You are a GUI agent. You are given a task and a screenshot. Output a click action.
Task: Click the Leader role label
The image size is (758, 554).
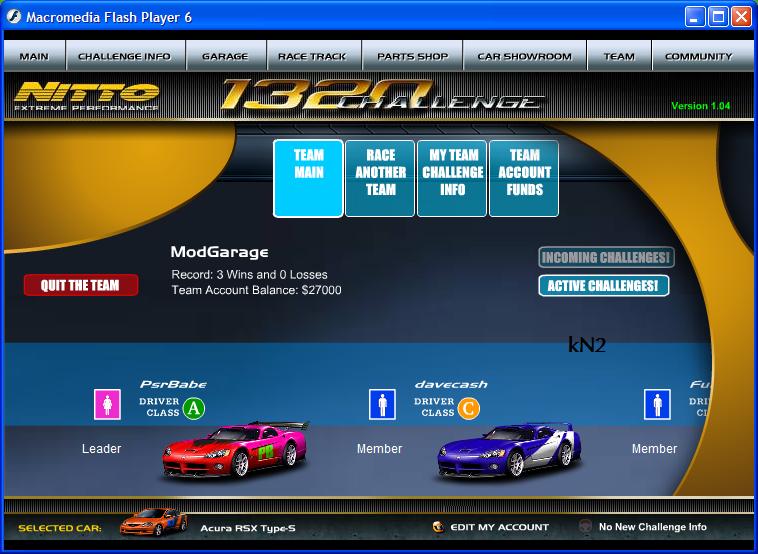click(x=102, y=449)
